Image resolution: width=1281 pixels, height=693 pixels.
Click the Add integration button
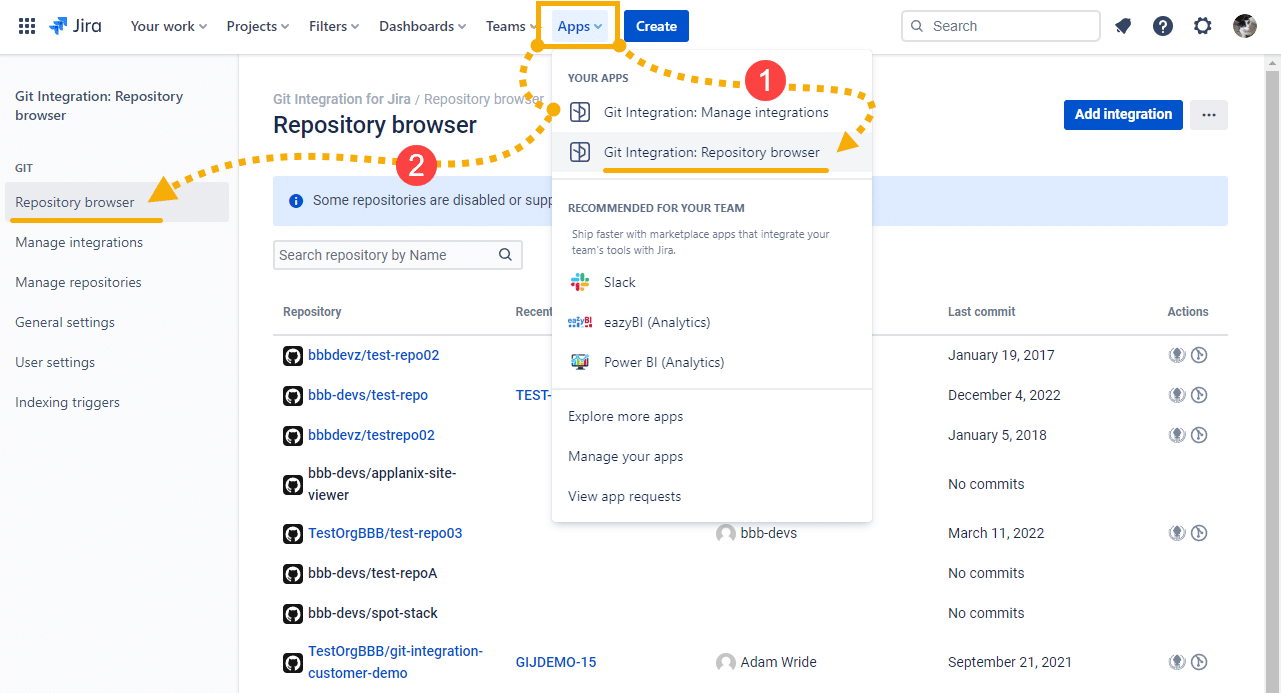point(1122,114)
